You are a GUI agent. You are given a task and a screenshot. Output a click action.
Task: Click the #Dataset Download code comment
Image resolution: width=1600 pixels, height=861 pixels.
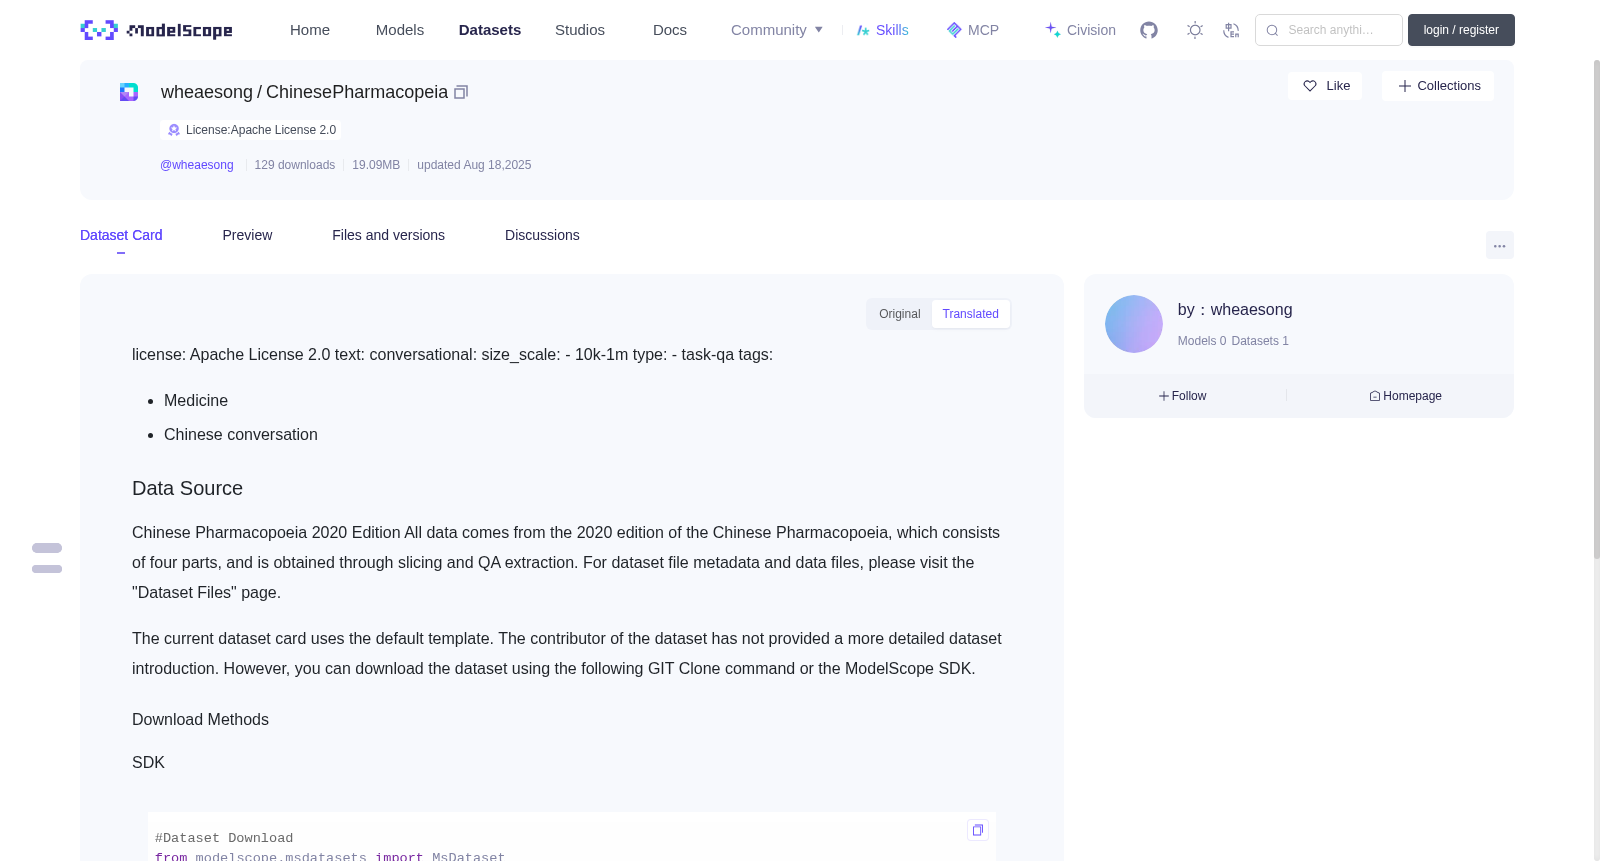(224, 838)
